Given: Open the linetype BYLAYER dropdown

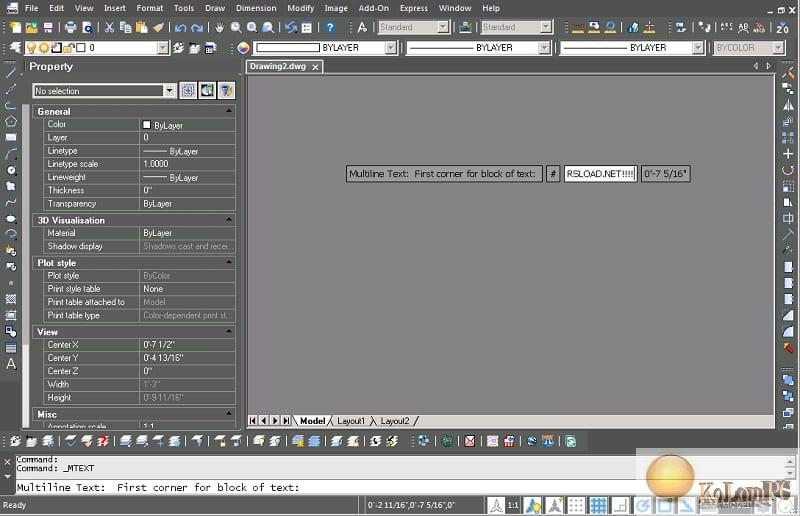Looking at the screenshot, I should [544, 48].
